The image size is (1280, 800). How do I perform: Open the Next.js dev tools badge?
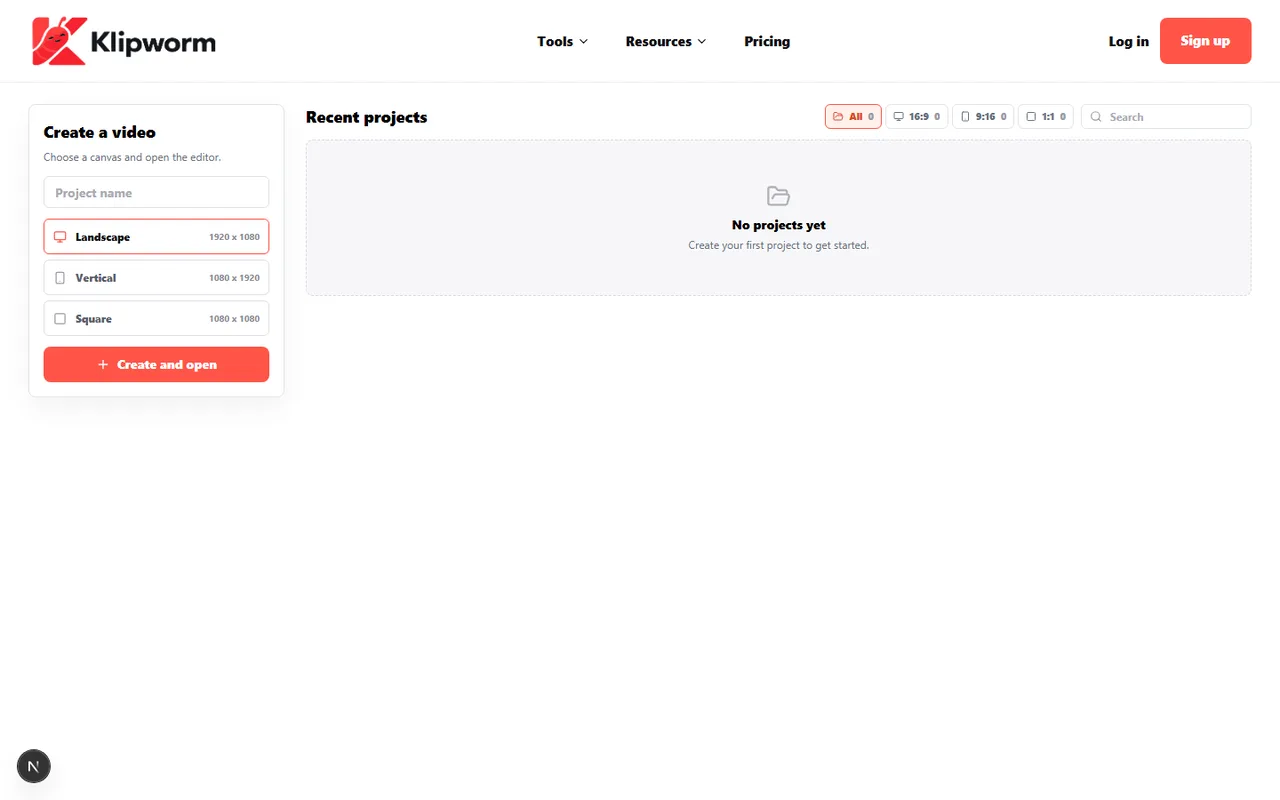pyautogui.click(x=34, y=766)
